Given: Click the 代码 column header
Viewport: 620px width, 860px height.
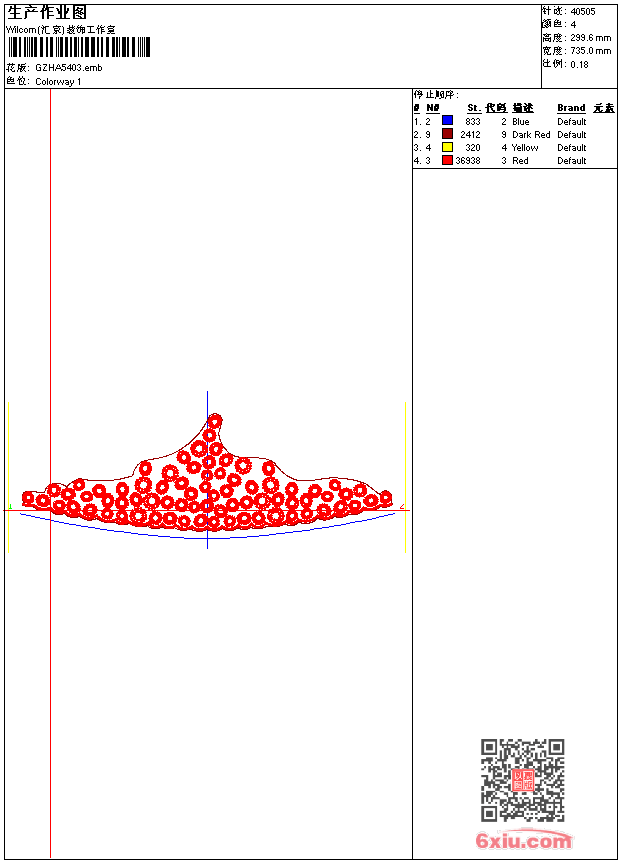Looking at the screenshot, I should [496, 108].
